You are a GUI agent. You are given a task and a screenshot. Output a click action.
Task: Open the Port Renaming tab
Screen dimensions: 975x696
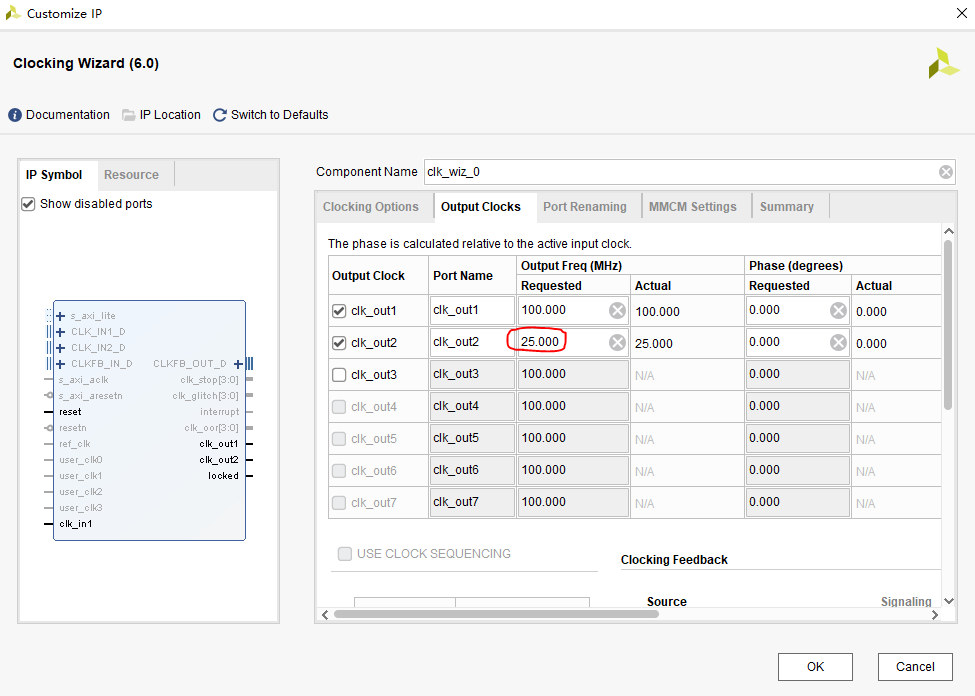pos(585,207)
